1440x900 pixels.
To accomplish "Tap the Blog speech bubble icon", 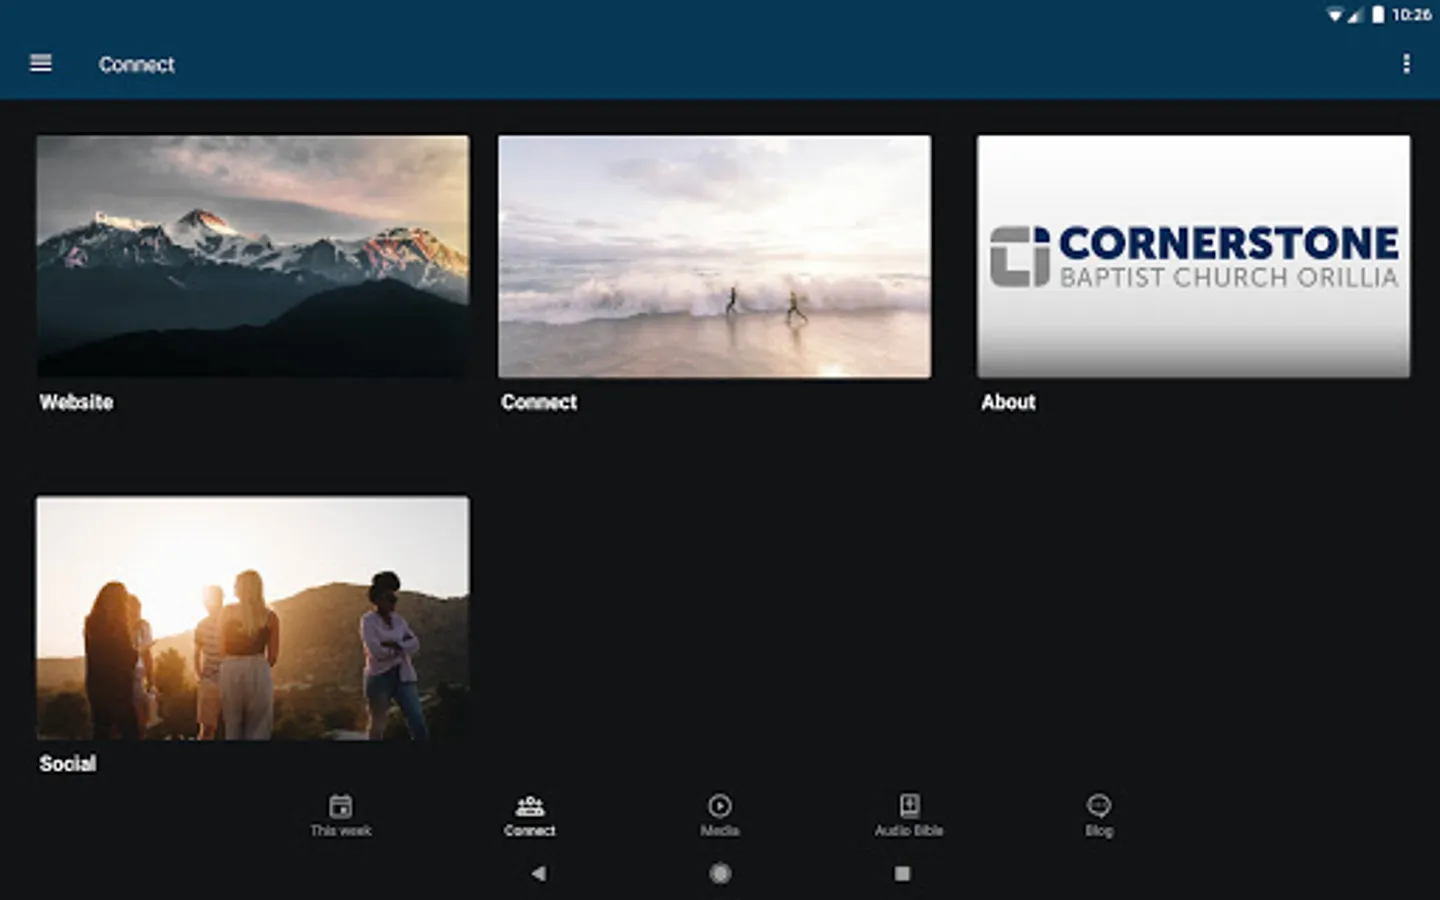I will (1099, 806).
